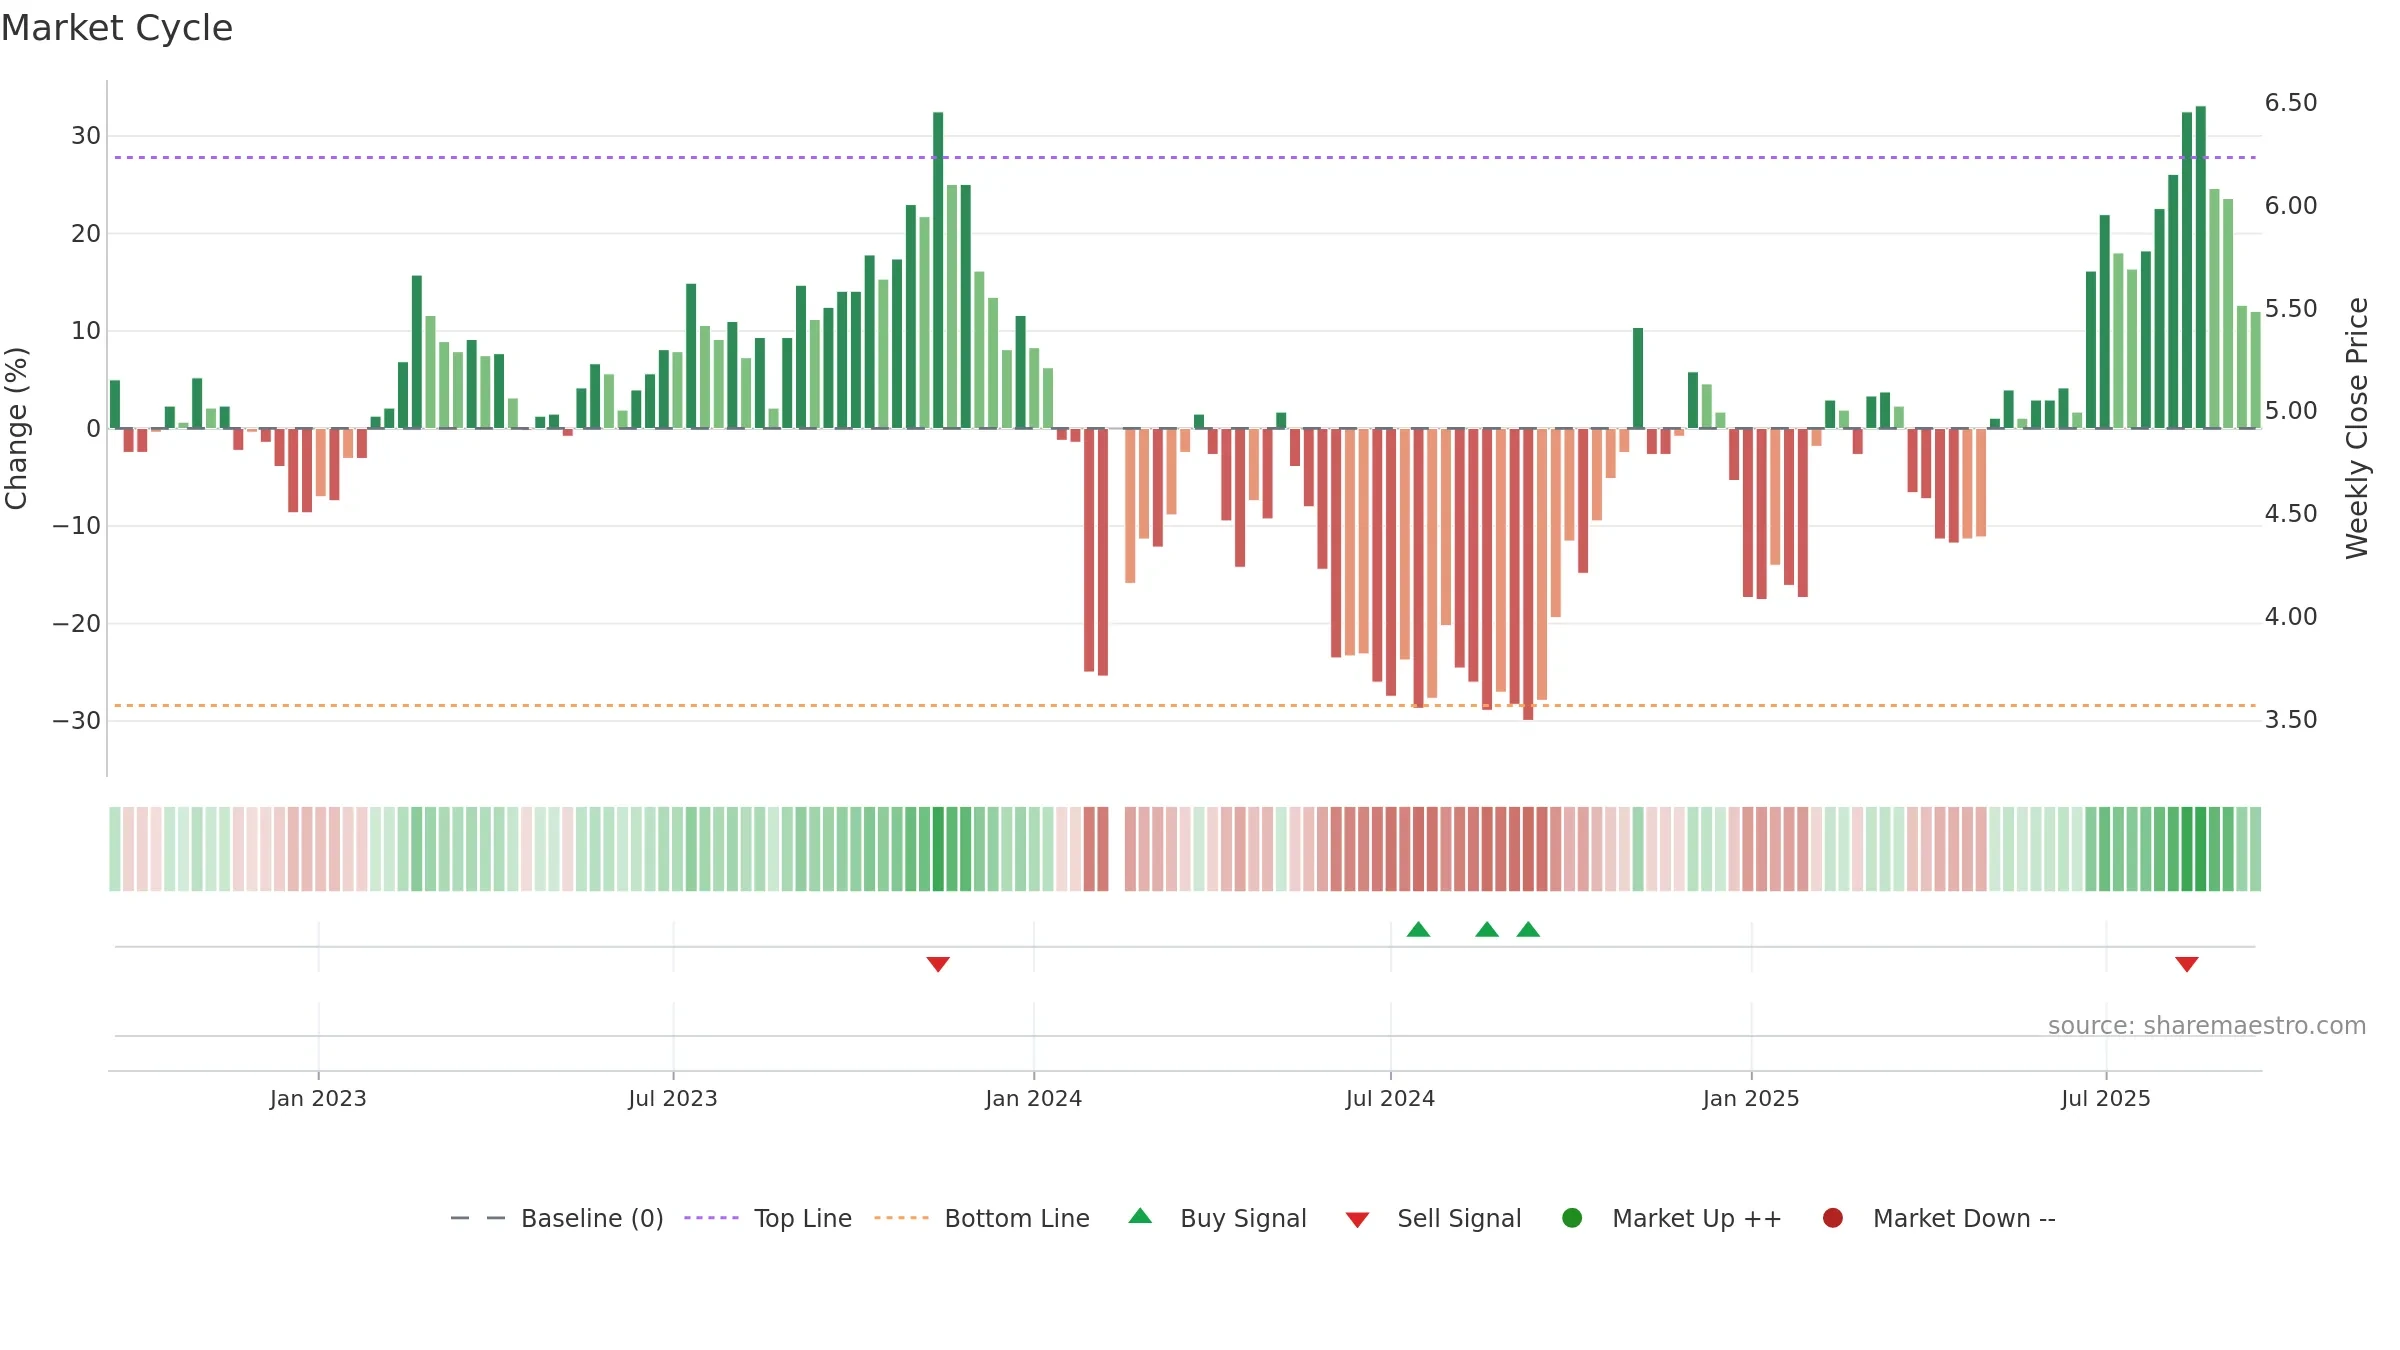Click the Market Up ++ green dot

tap(1572, 1218)
